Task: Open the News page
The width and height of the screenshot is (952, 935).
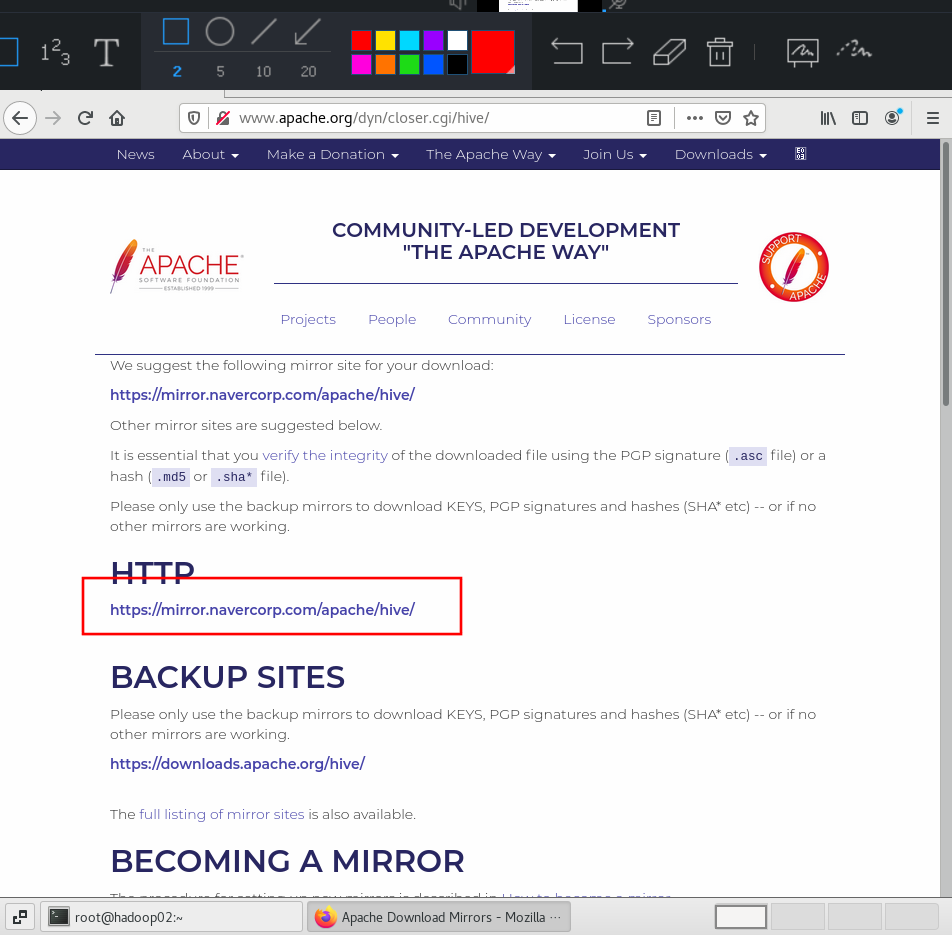Action: 135,154
